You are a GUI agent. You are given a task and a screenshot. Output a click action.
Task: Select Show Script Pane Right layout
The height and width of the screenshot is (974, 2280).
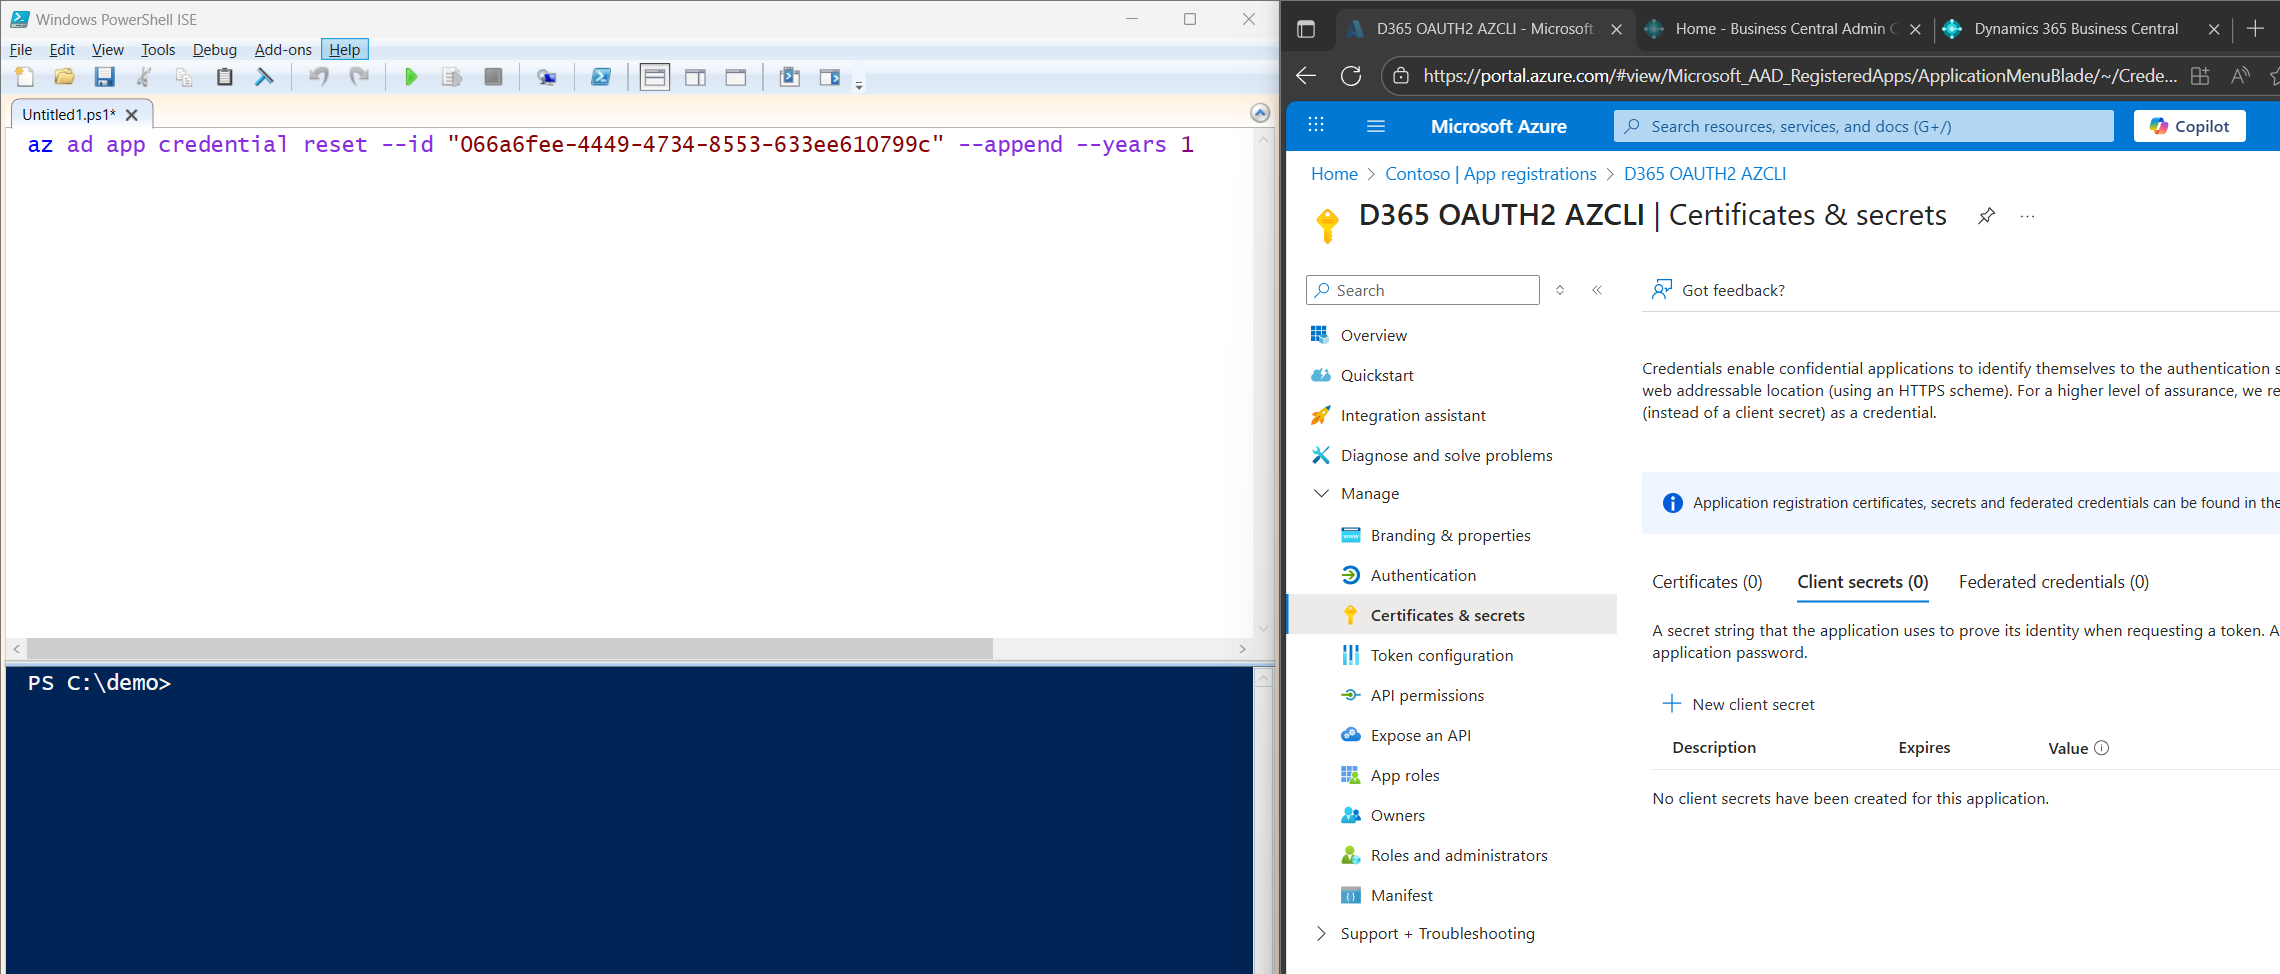[695, 77]
